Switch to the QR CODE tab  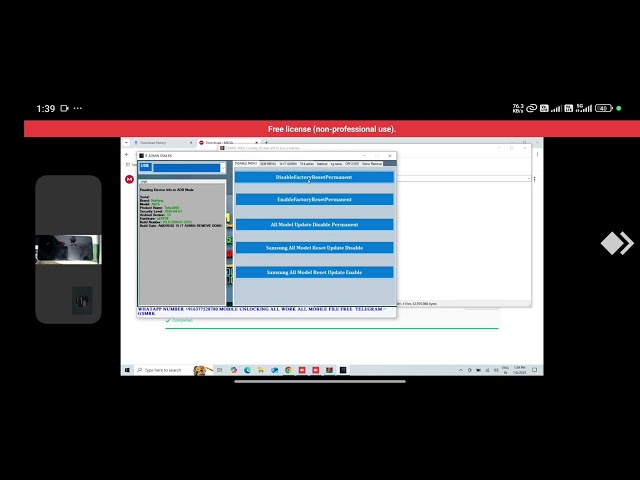click(352, 164)
